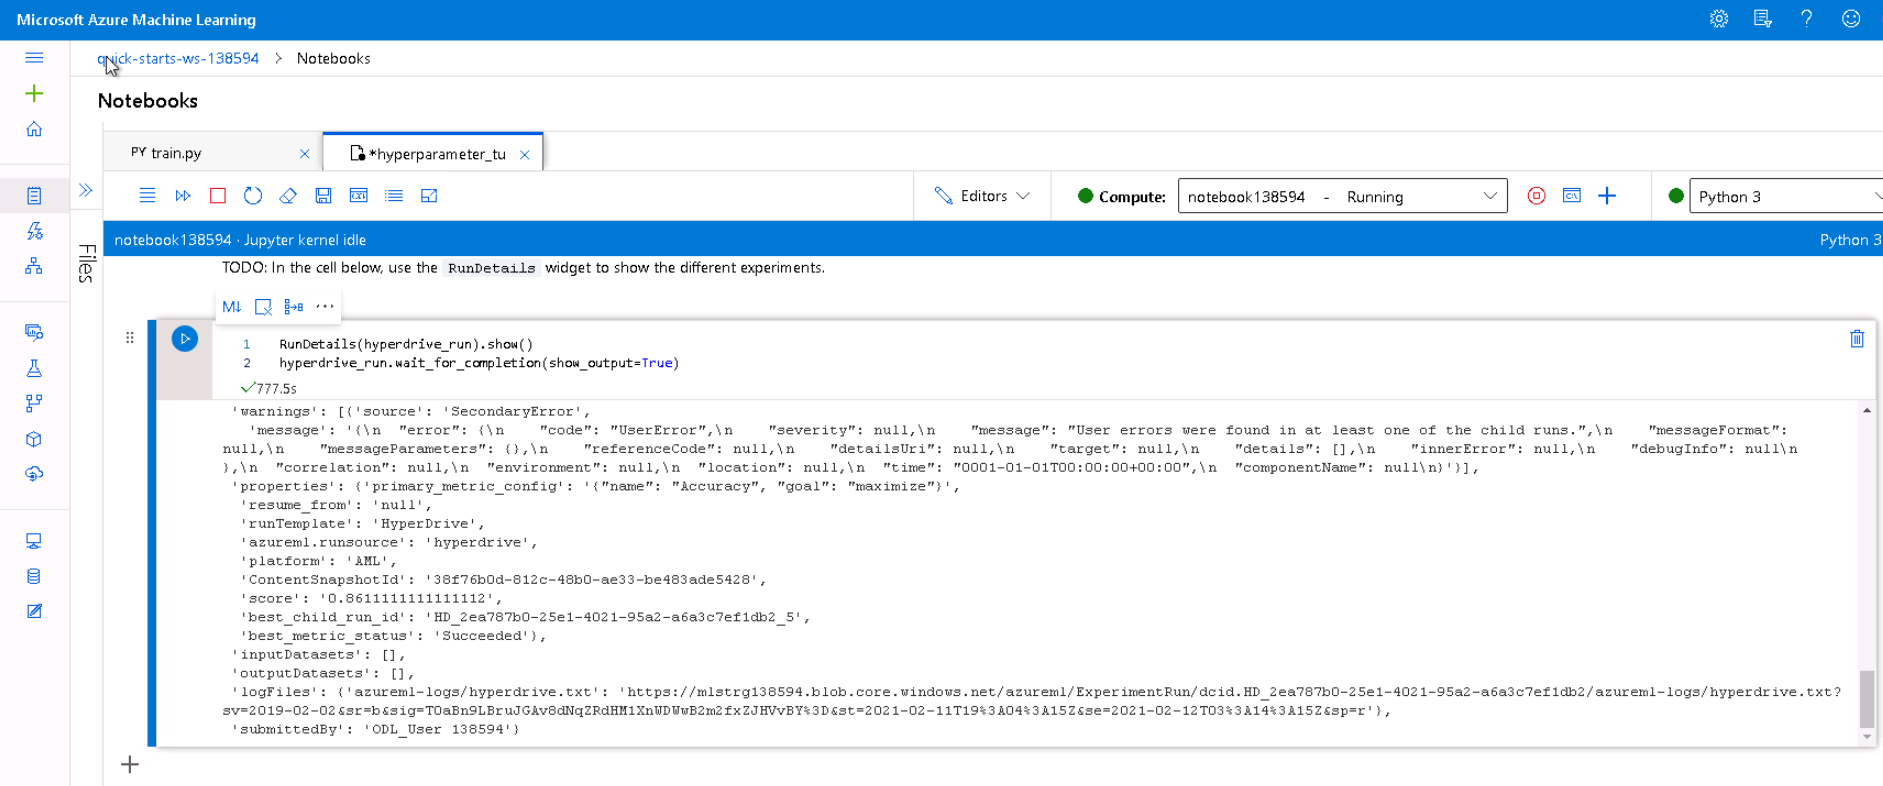Open notifications panel in the header
The height and width of the screenshot is (786, 1883).
1763,19
